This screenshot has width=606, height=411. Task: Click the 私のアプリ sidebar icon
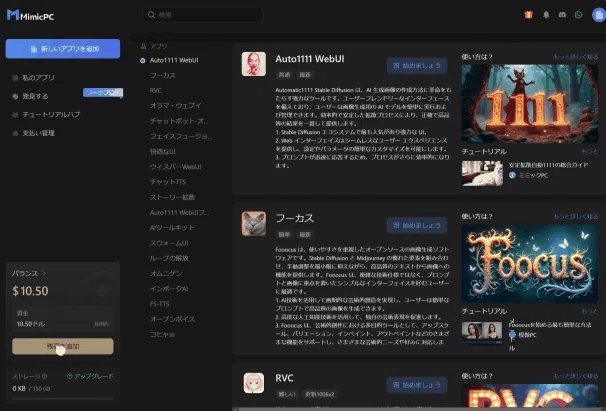[15, 78]
